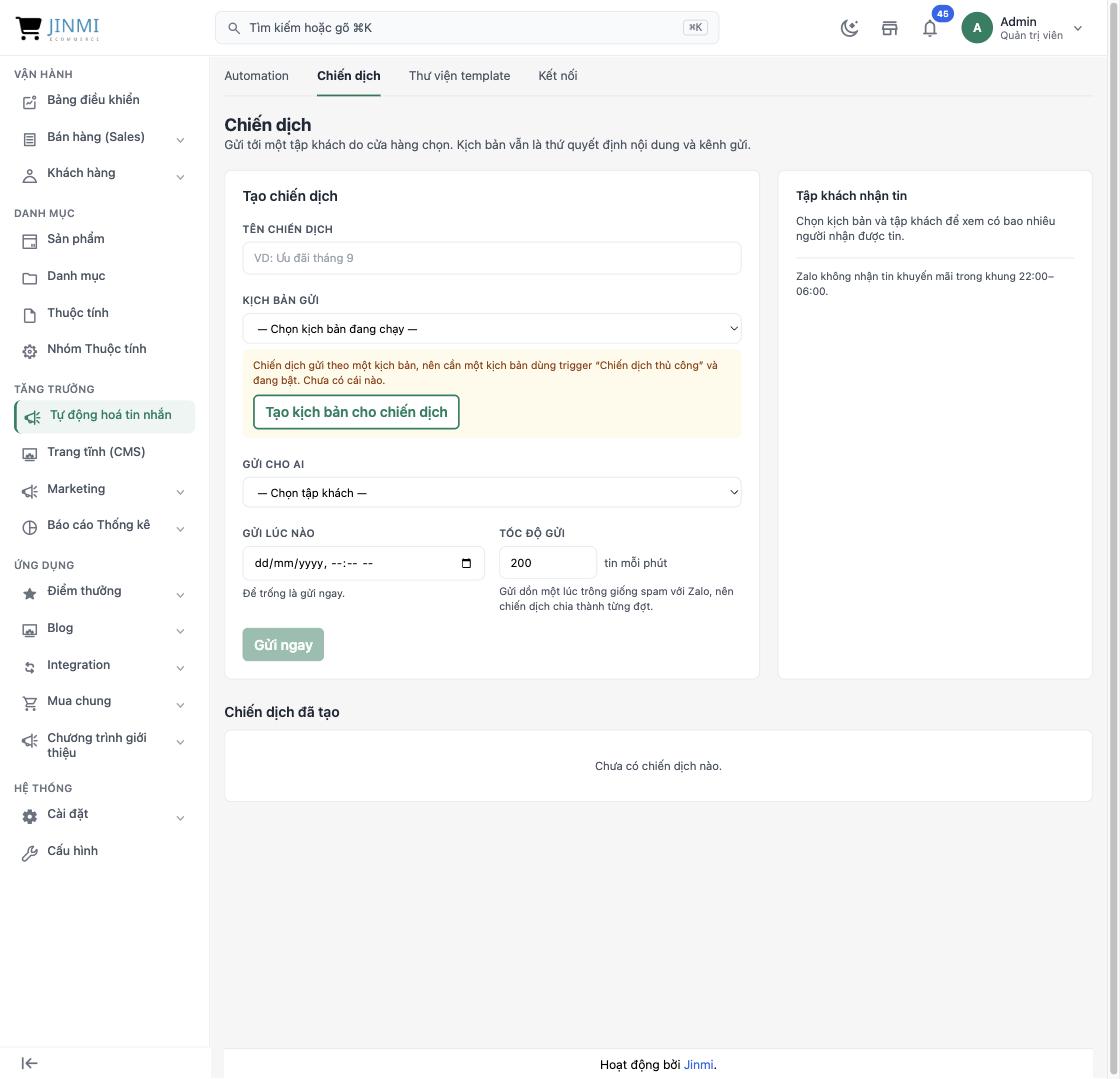
Task: Open the Kịch bản gửi dropdown
Action: pyautogui.click(x=491, y=328)
